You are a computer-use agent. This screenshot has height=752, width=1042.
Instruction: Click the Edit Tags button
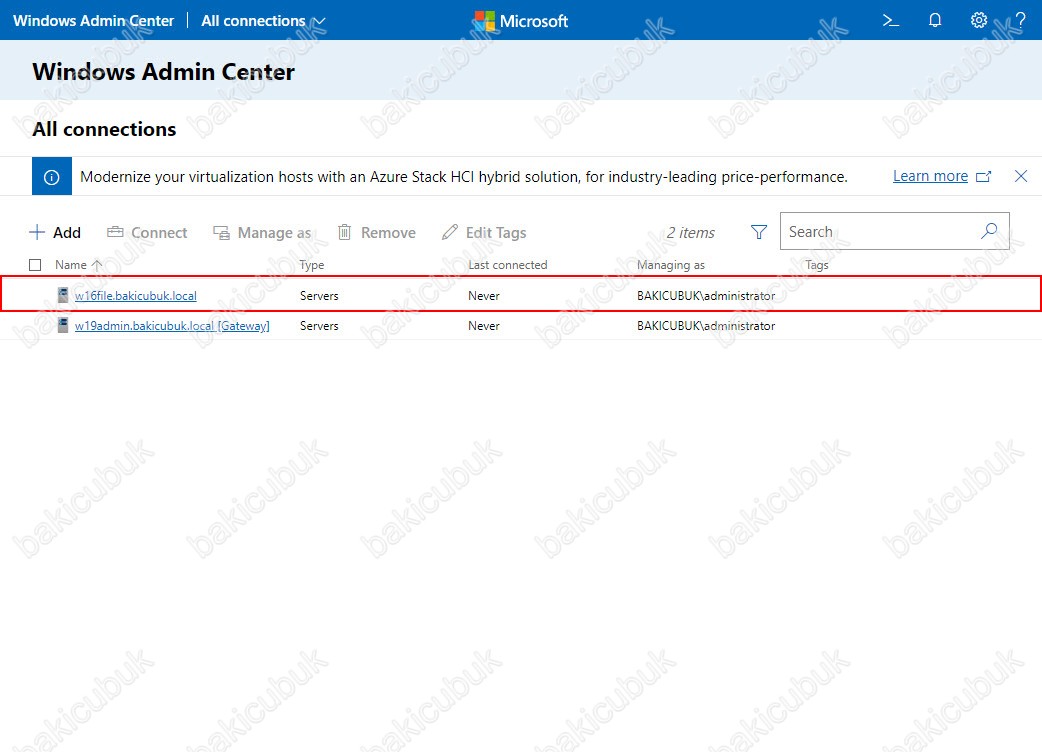(484, 233)
